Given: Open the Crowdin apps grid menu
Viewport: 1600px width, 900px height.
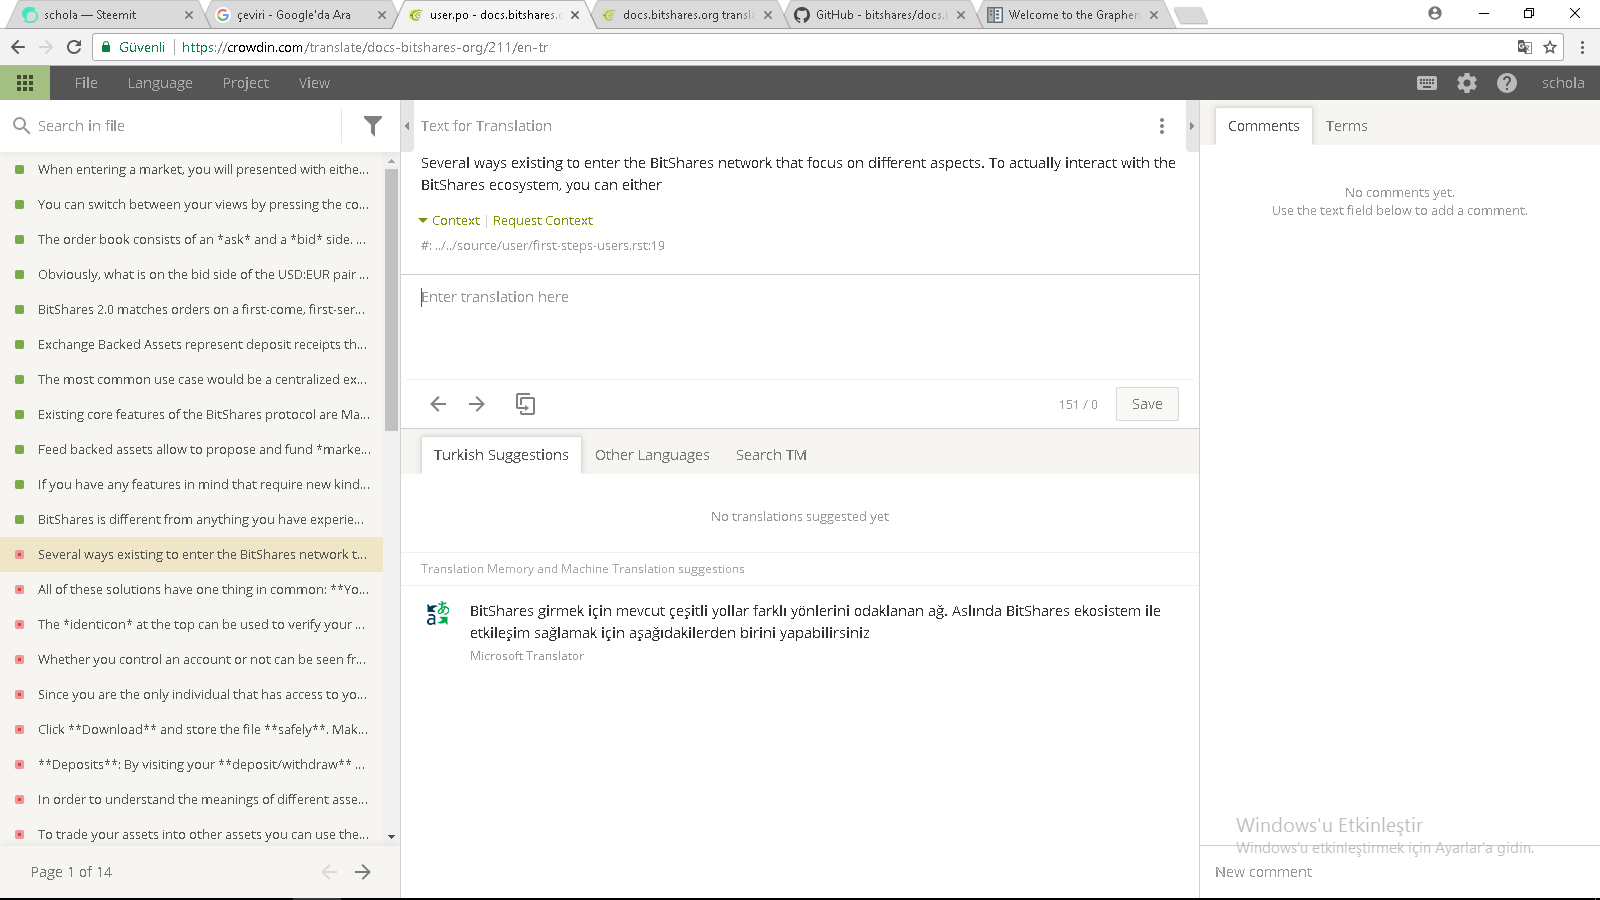Looking at the screenshot, I should click(x=25, y=83).
